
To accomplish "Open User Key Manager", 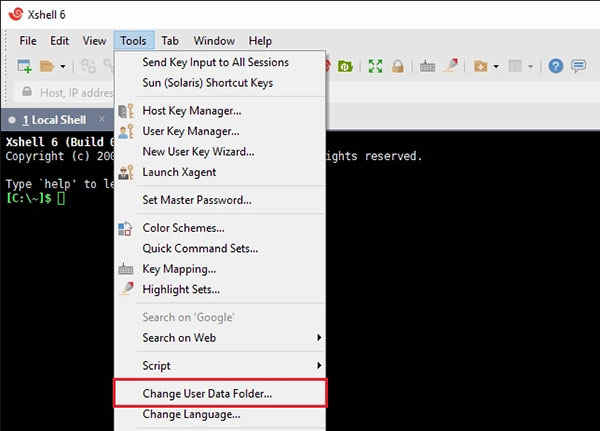I will pyautogui.click(x=220, y=131).
